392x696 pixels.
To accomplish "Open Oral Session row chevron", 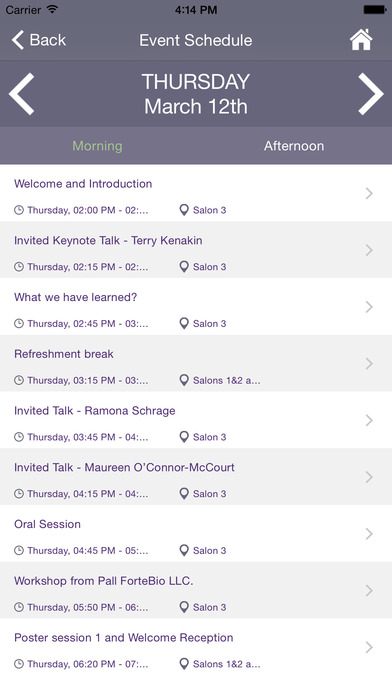I will pos(369,534).
